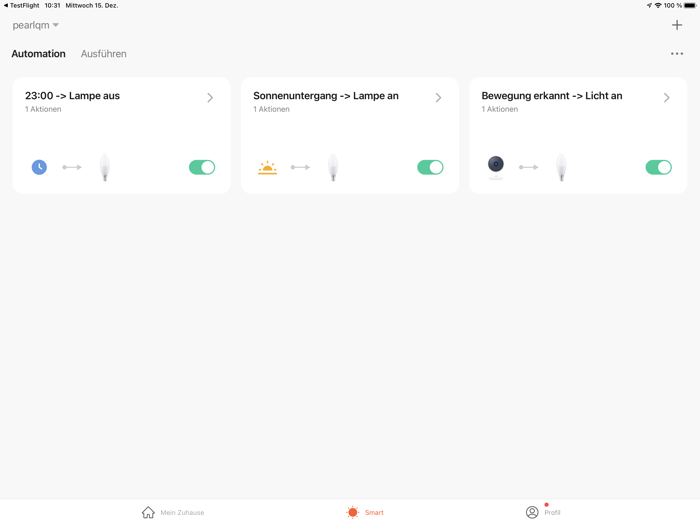700x525 pixels.
Task: Turn off Bewegung erkannt Licht an switch
Action: pos(658,167)
